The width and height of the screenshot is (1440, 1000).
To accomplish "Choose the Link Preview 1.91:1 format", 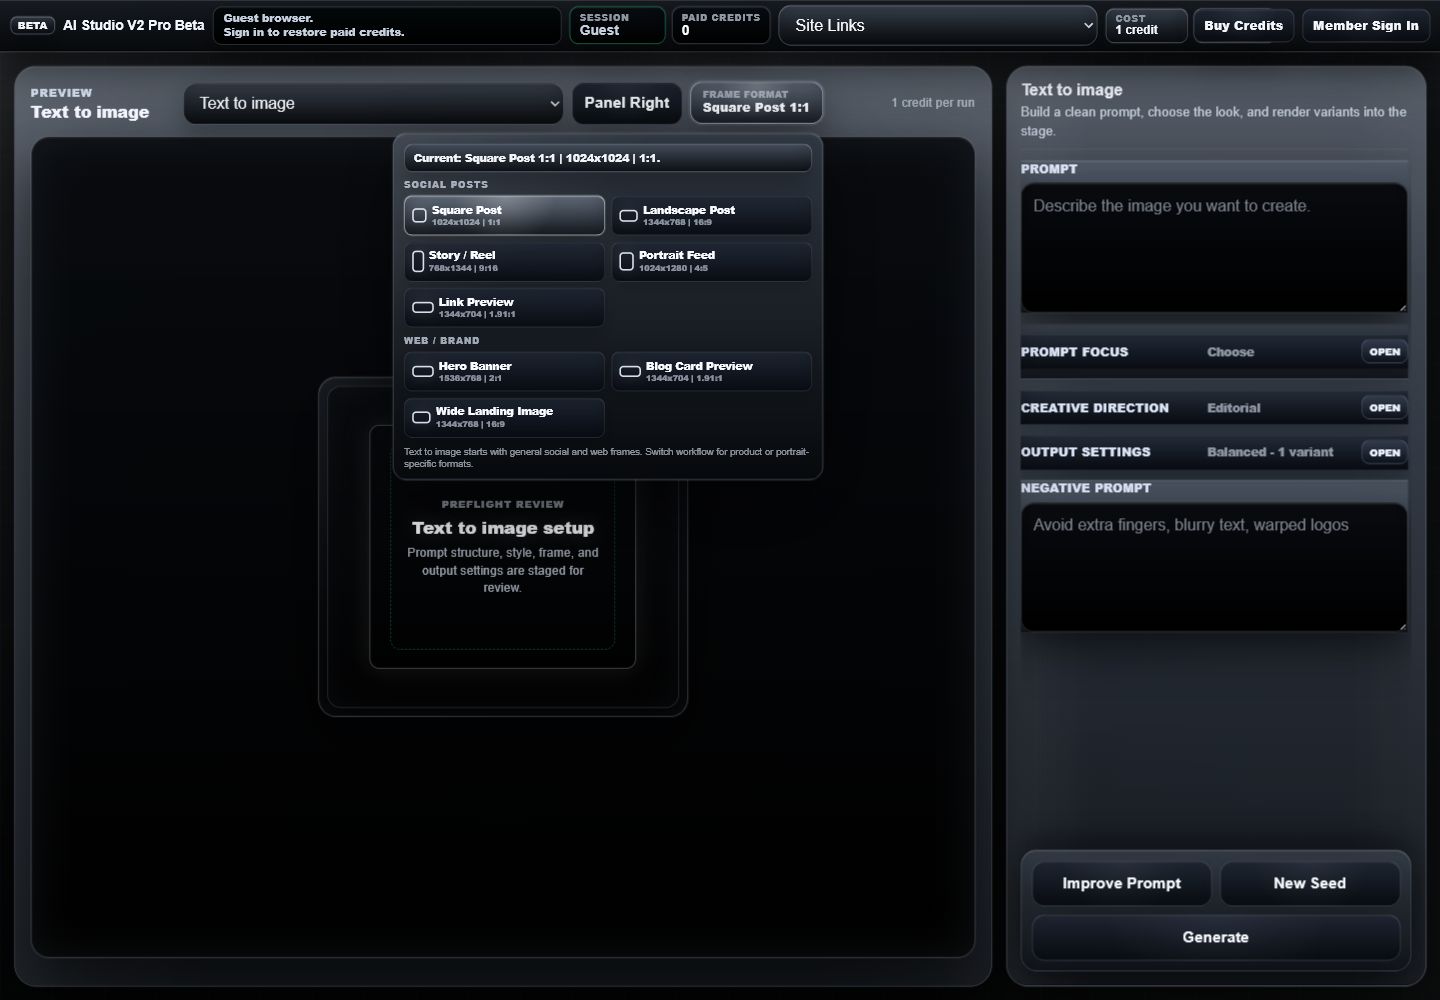I will (504, 307).
